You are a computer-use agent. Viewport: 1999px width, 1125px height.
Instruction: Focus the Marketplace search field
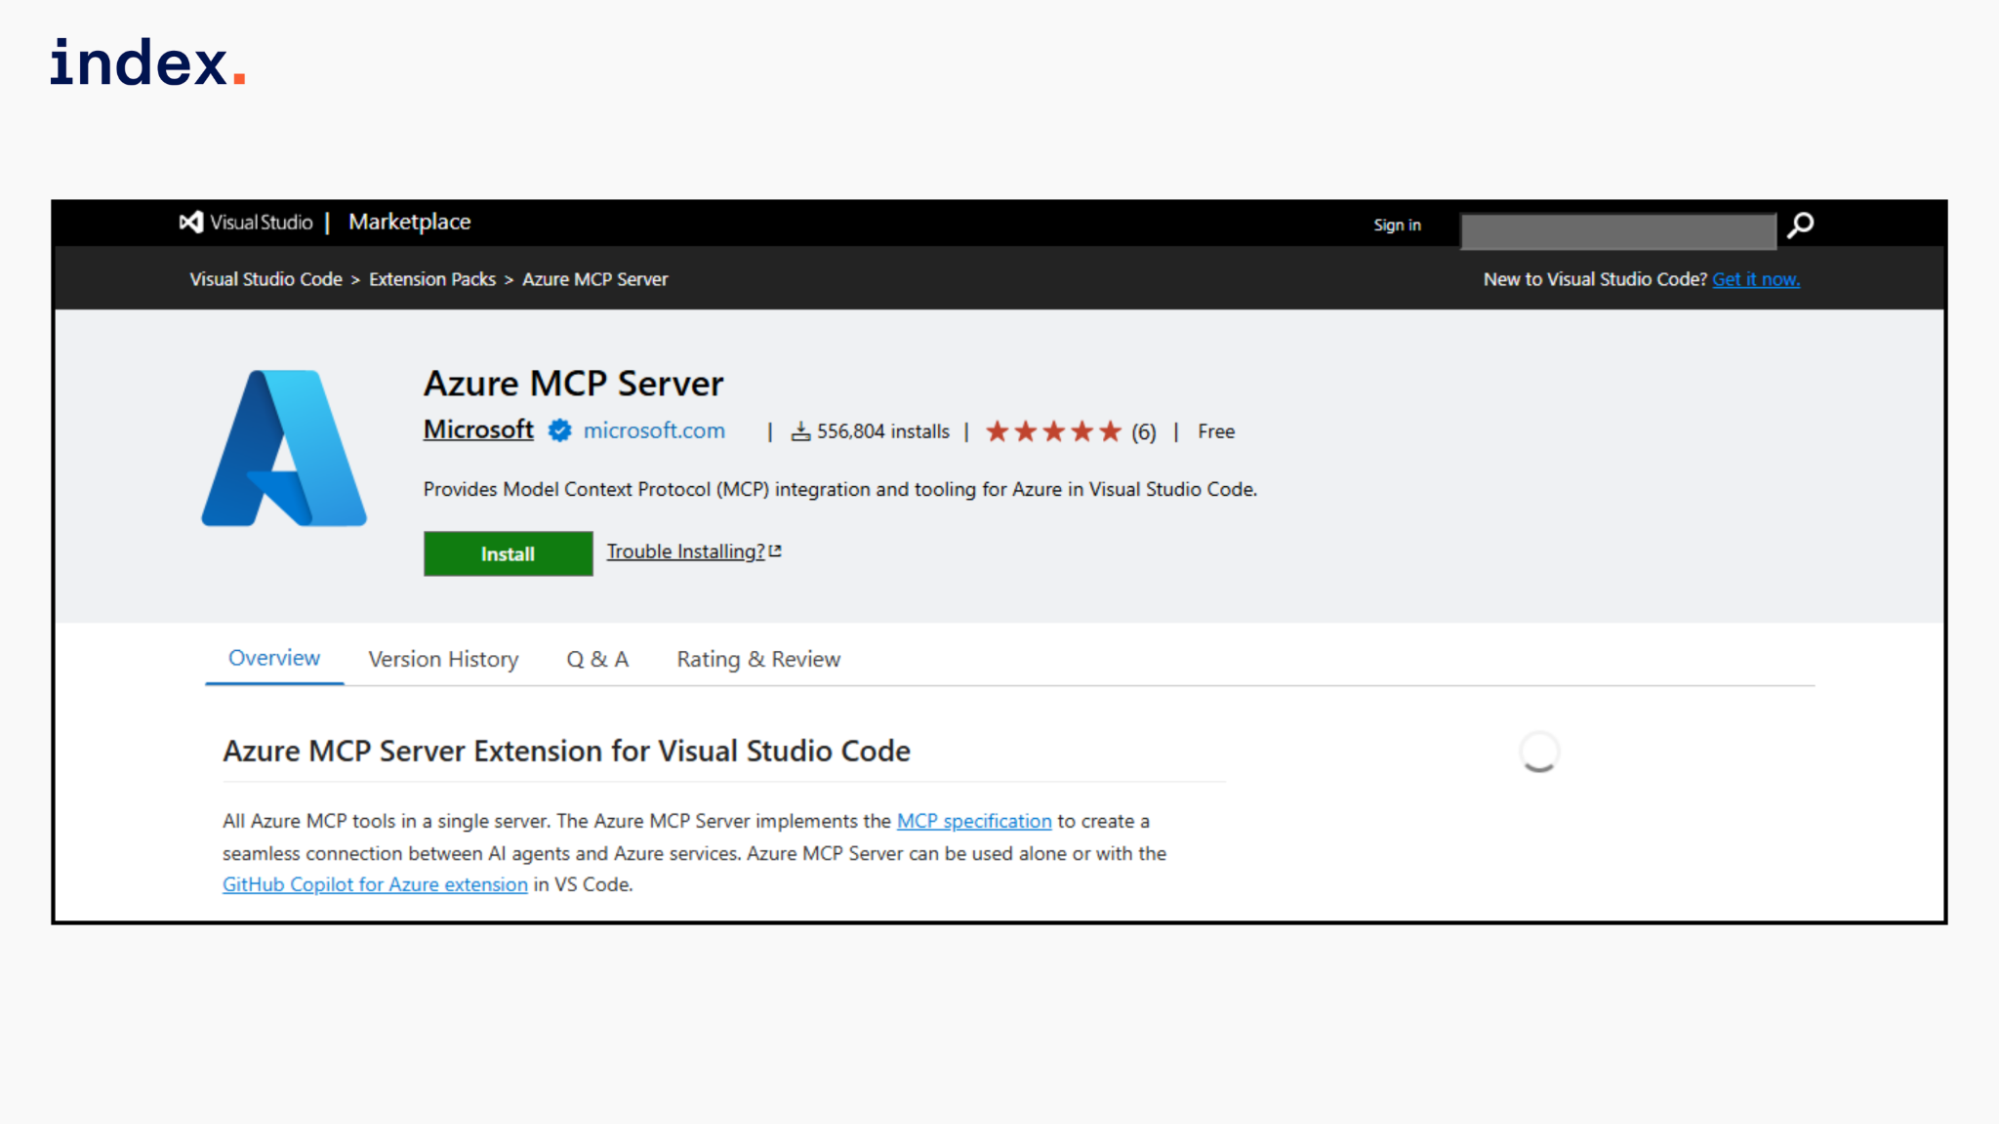click(1617, 231)
